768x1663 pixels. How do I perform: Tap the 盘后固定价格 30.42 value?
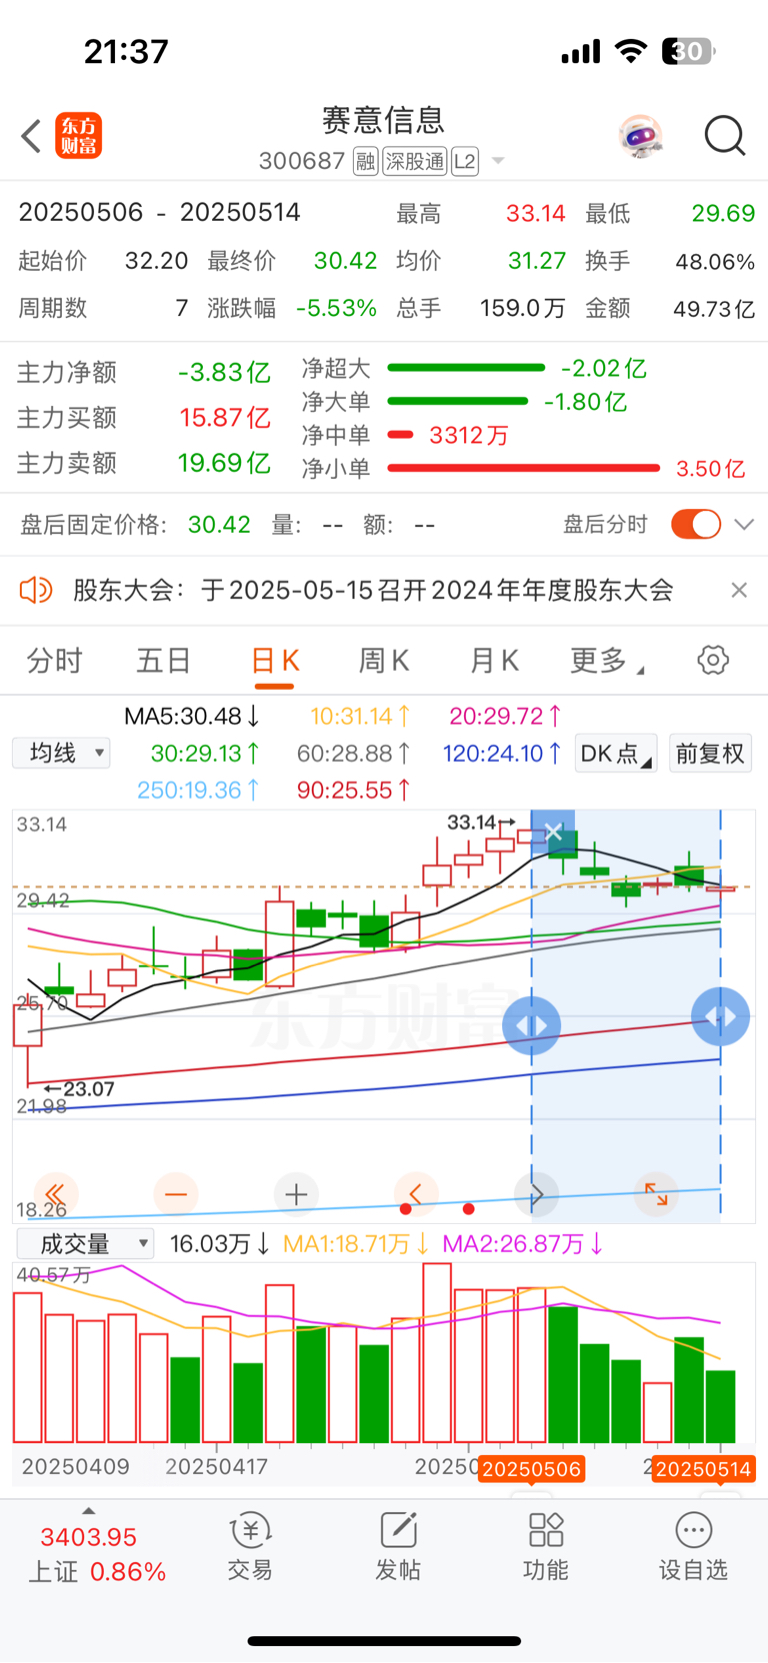pyautogui.click(x=219, y=524)
